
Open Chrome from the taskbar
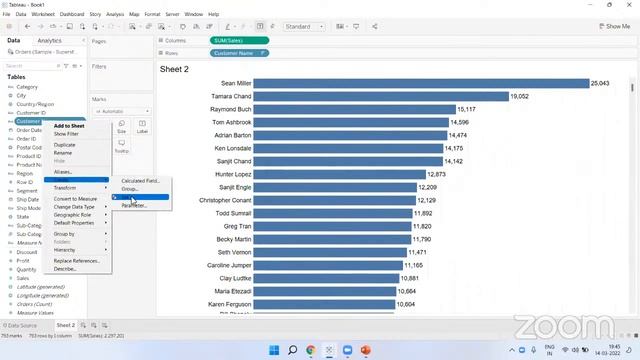coord(311,350)
